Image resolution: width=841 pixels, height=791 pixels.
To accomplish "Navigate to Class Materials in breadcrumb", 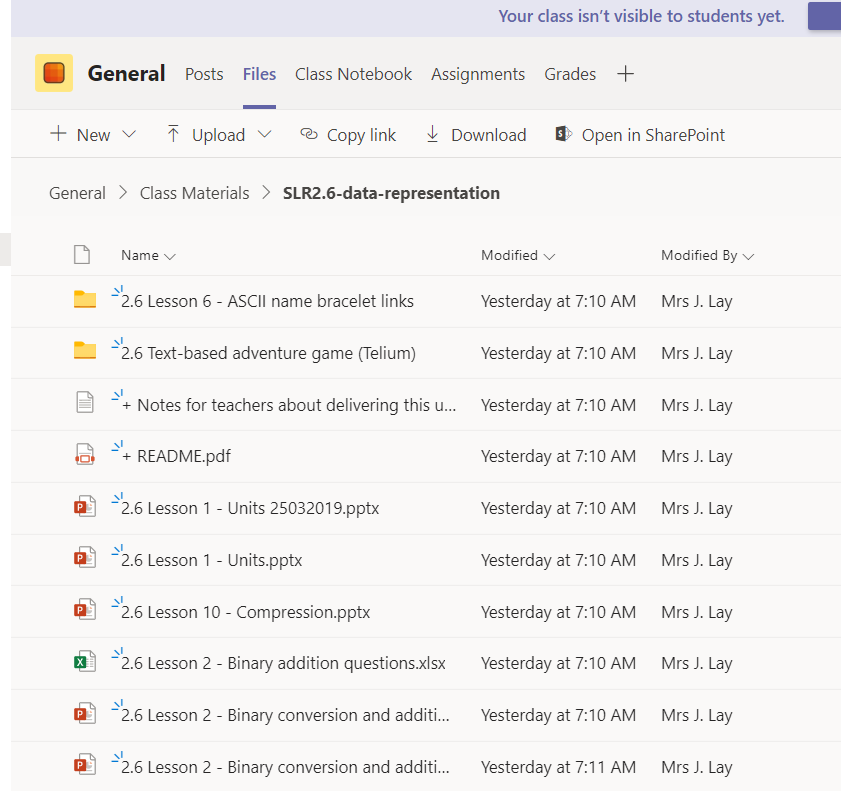I will point(194,193).
